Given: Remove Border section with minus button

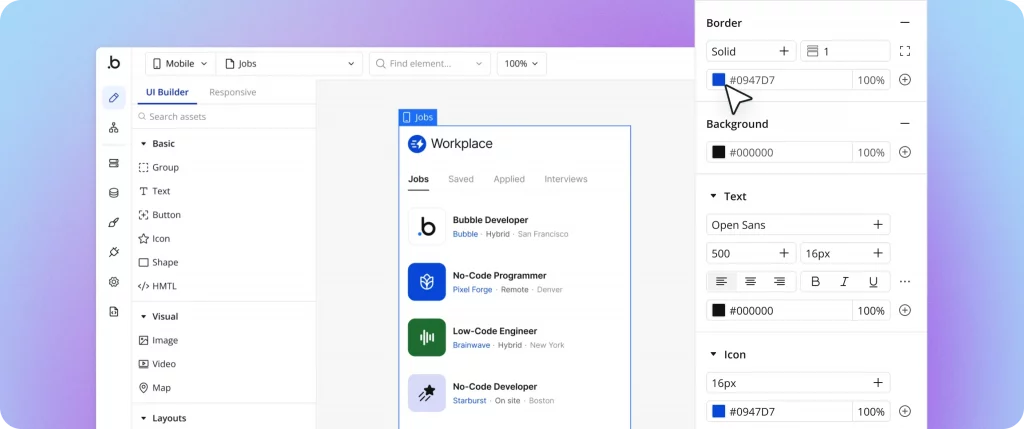Looking at the screenshot, I should (x=904, y=23).
